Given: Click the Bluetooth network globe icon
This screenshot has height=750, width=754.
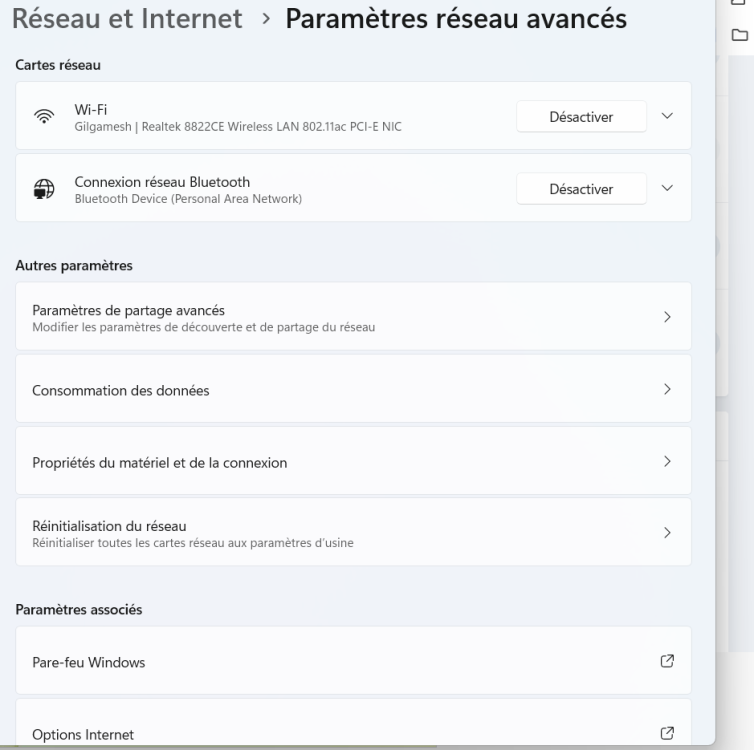Looking at the screenshot, I should 44,188.
